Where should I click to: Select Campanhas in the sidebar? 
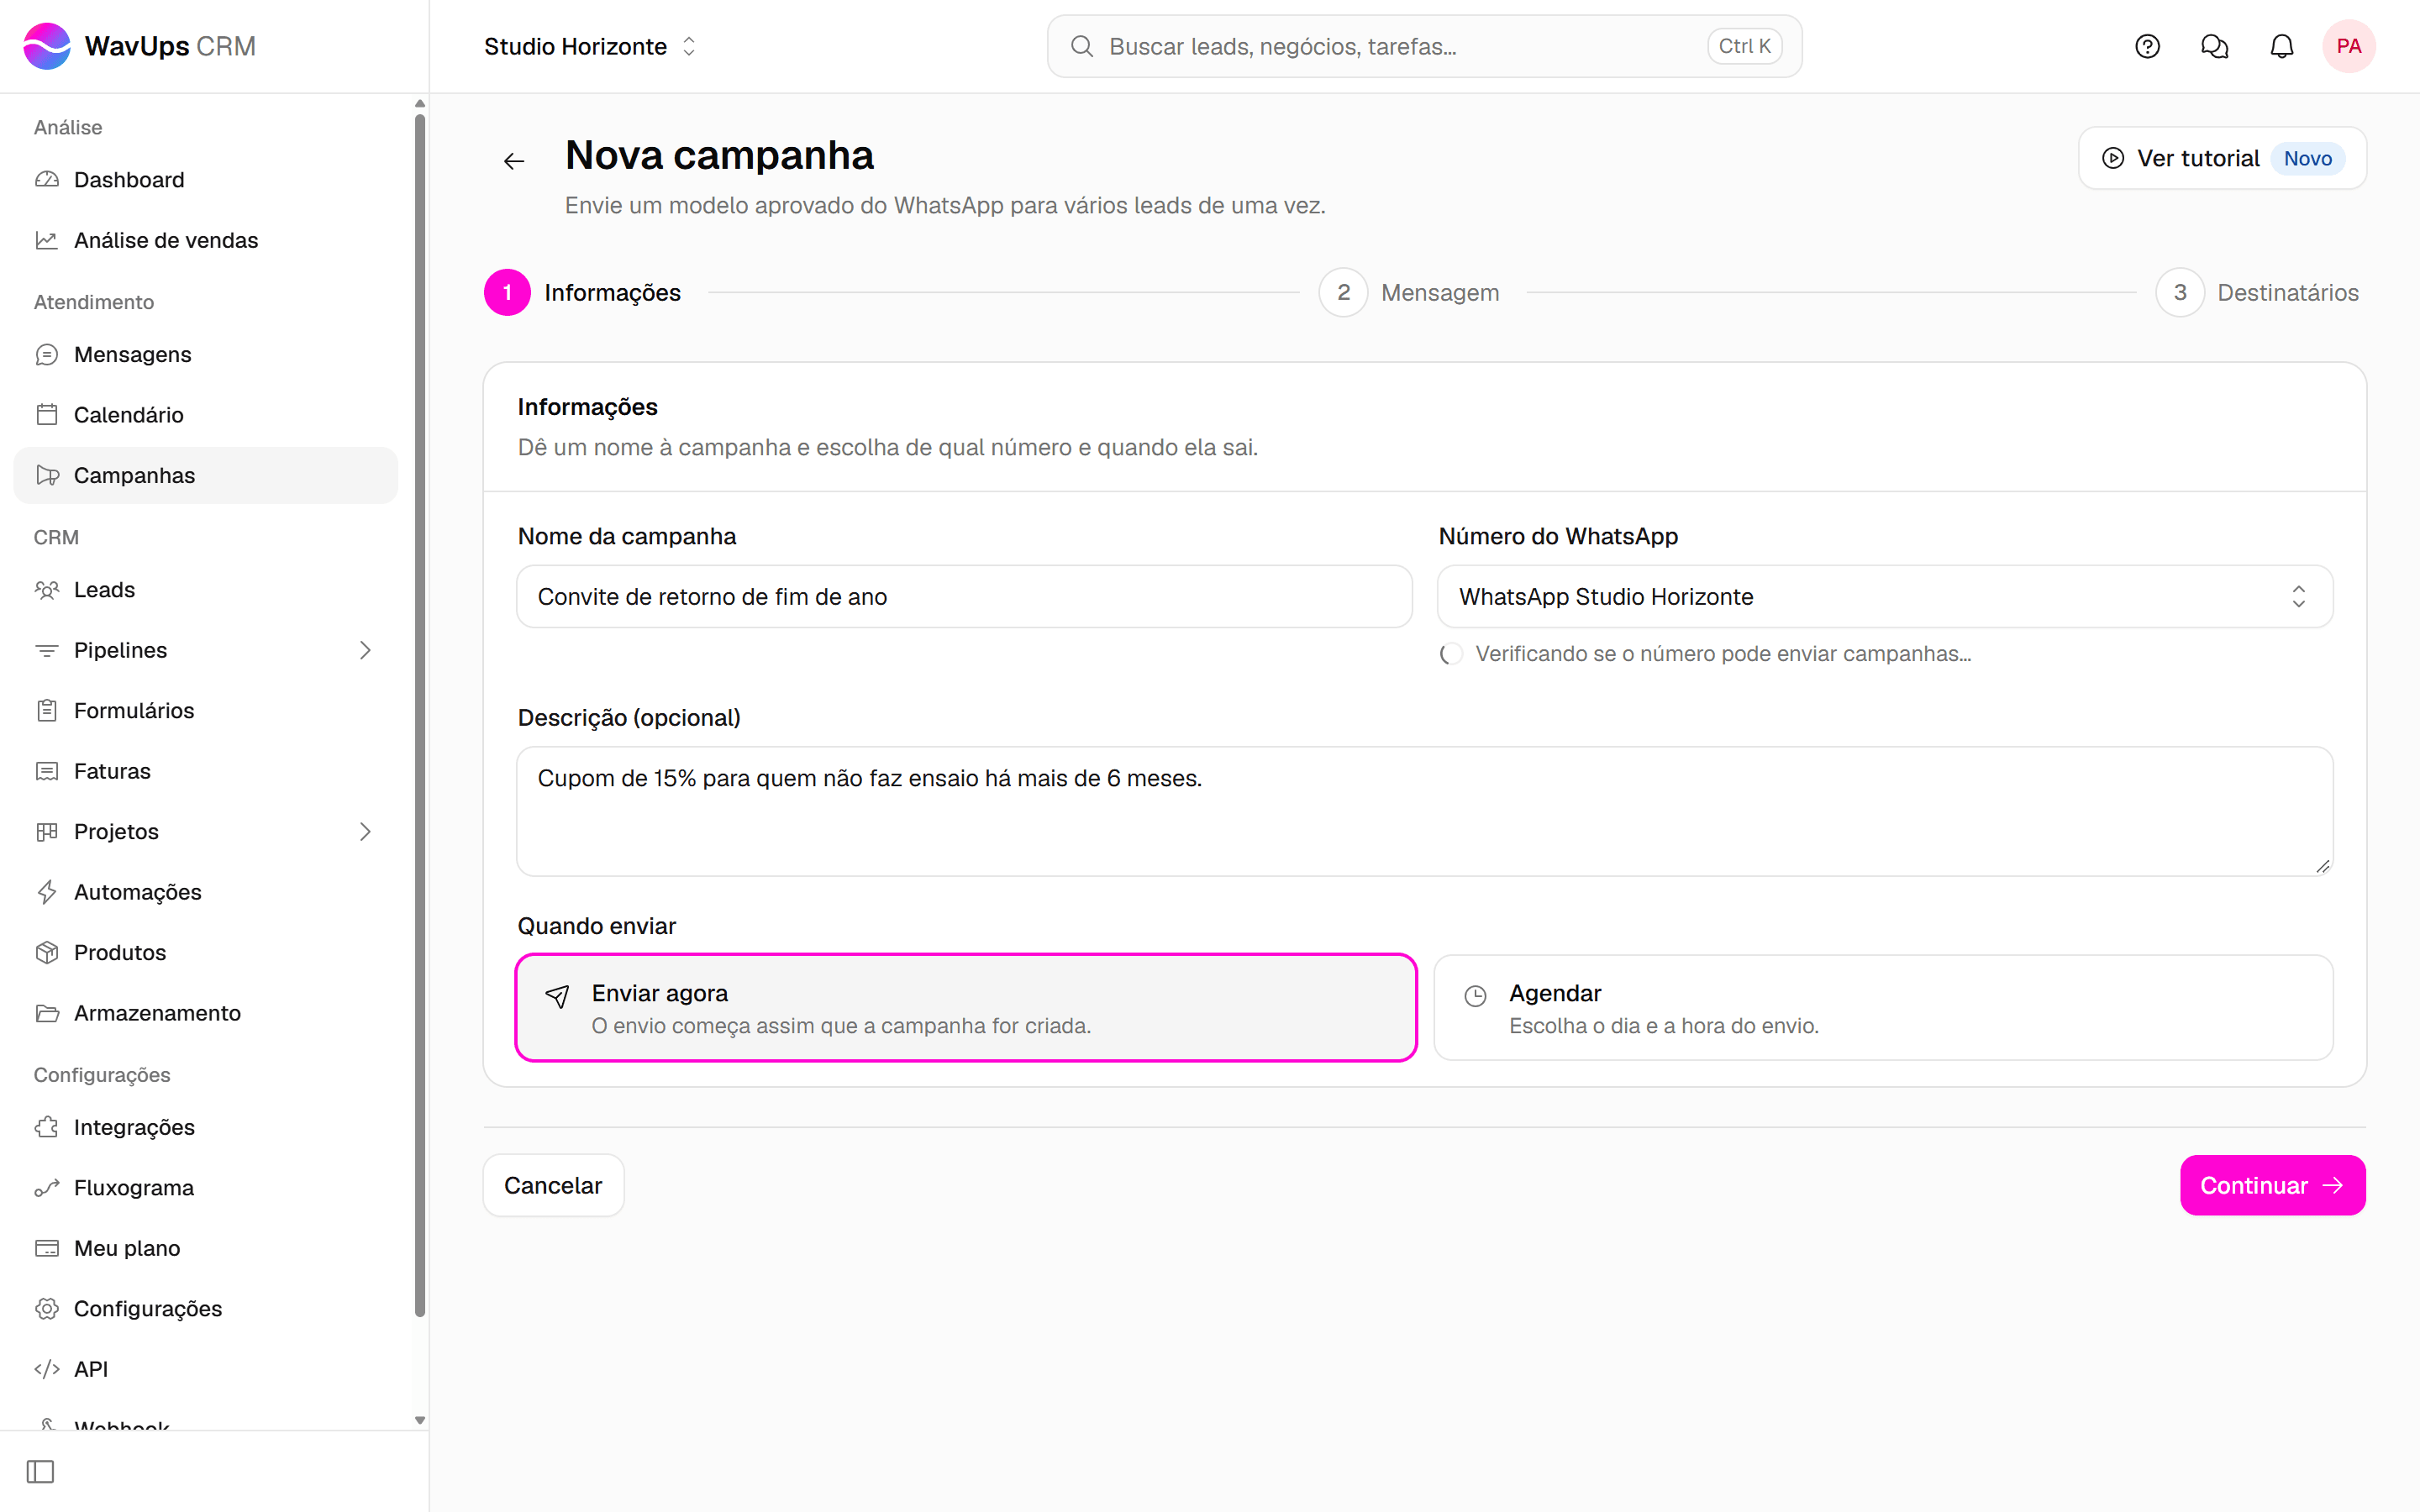206,475
